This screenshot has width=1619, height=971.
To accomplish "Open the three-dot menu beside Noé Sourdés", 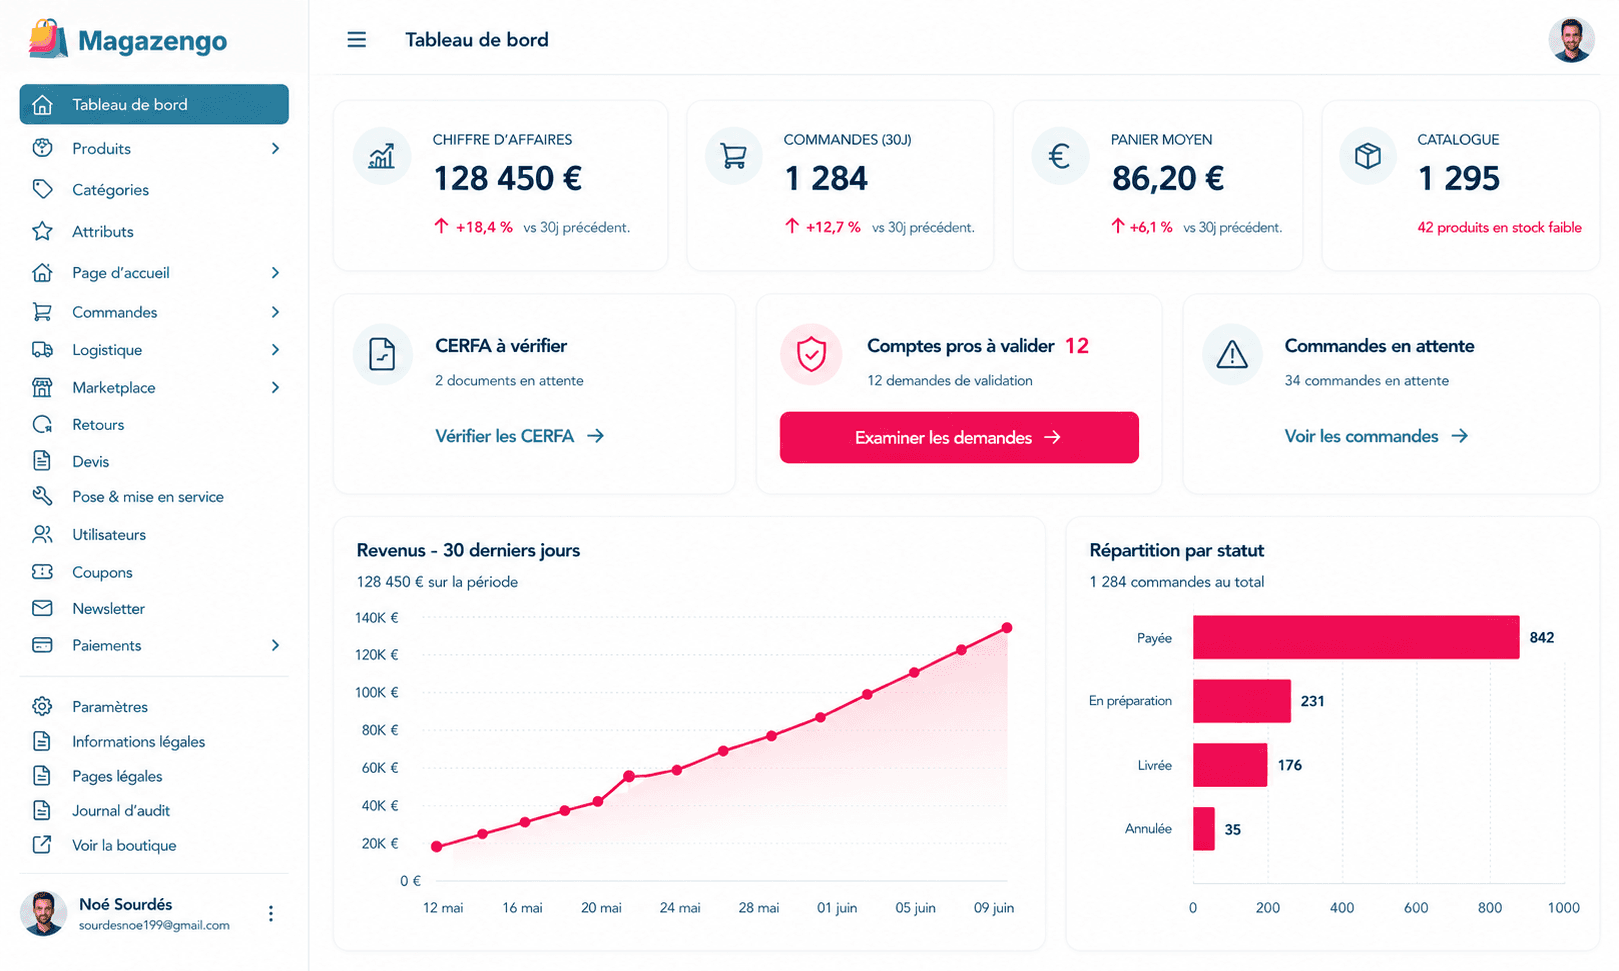I will tap(271, 913).
